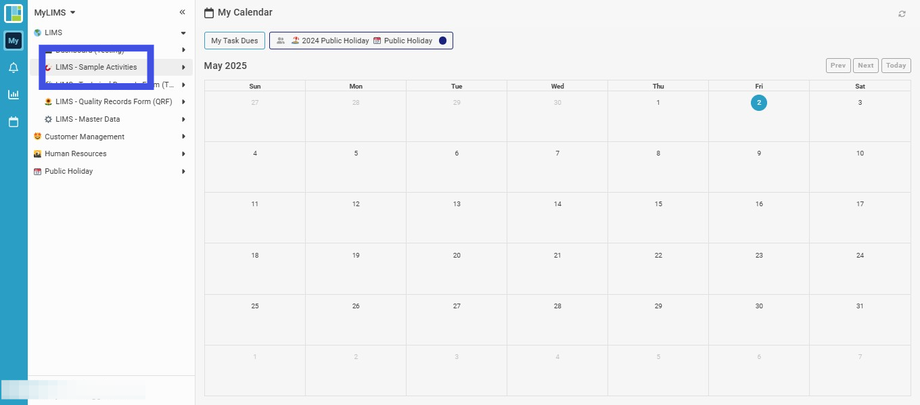Select the 'My' workspace icon in sidebar

coord(13,41)
